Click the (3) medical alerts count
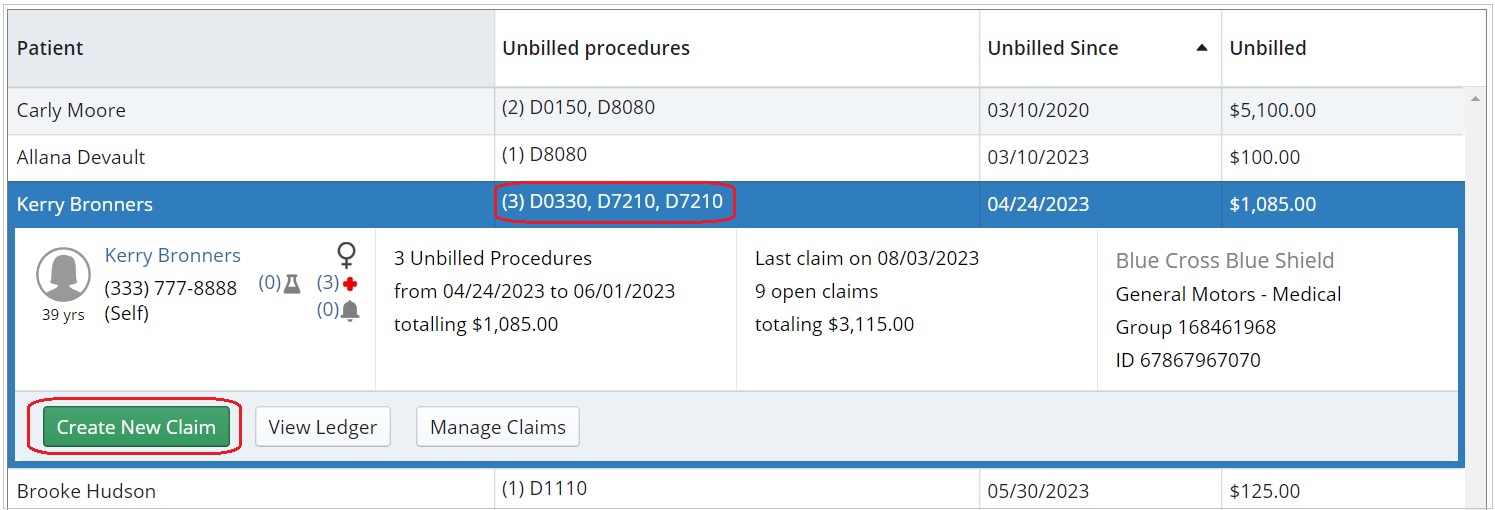This screenshot has width=1495, height=510. point(328,284)
